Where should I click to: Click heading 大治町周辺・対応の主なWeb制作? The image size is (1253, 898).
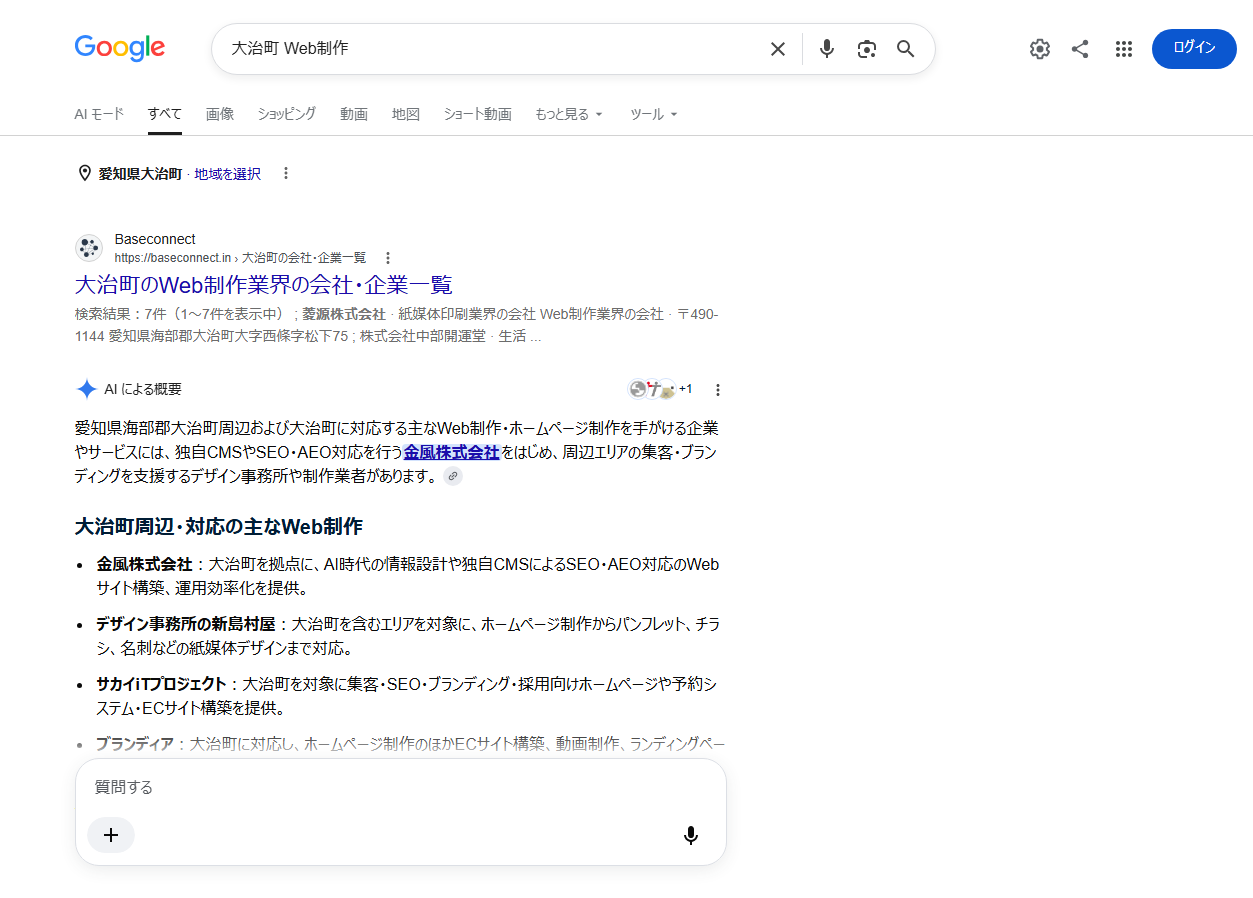[x=219, y=526]
